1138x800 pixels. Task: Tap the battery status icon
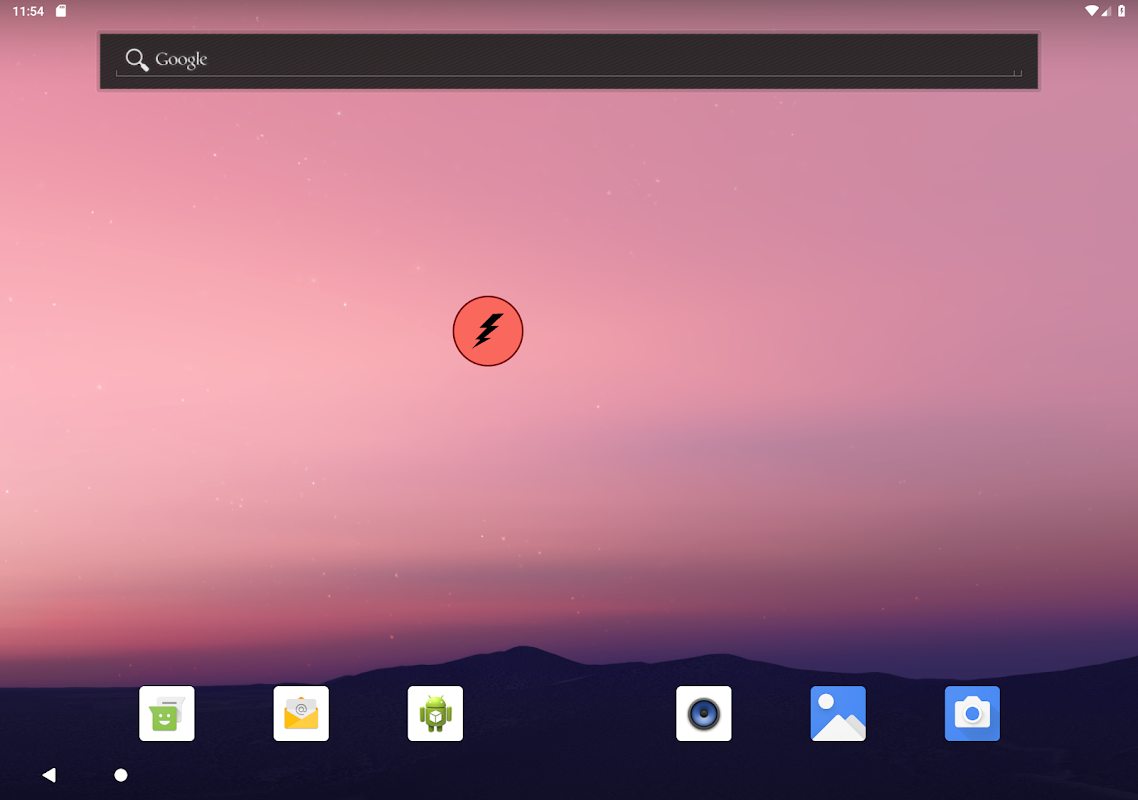tap(1121, 11)
